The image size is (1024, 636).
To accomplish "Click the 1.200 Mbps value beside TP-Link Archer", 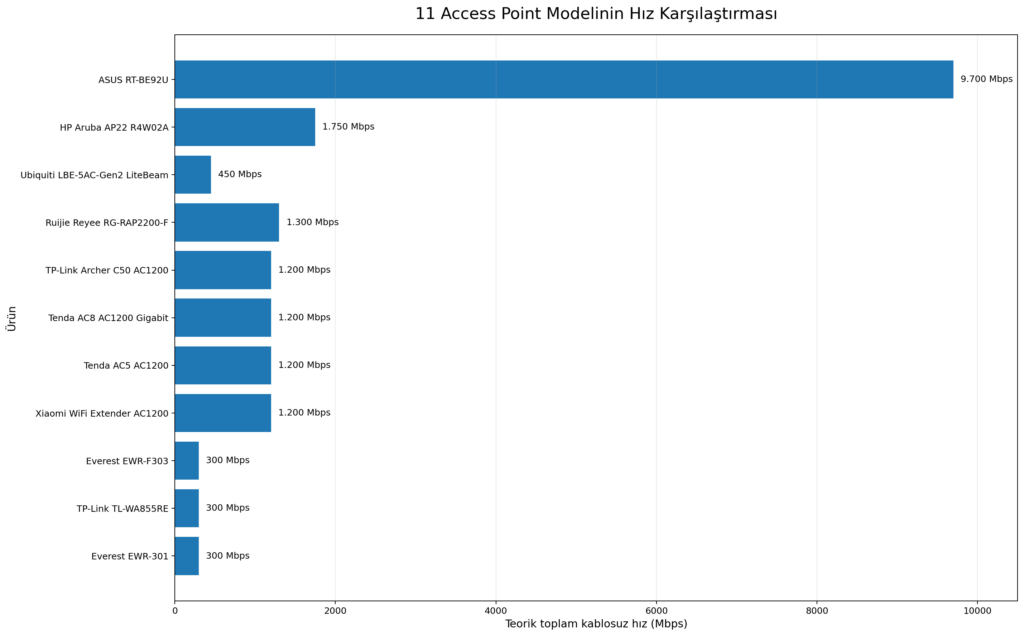I will tap(304, 270).
